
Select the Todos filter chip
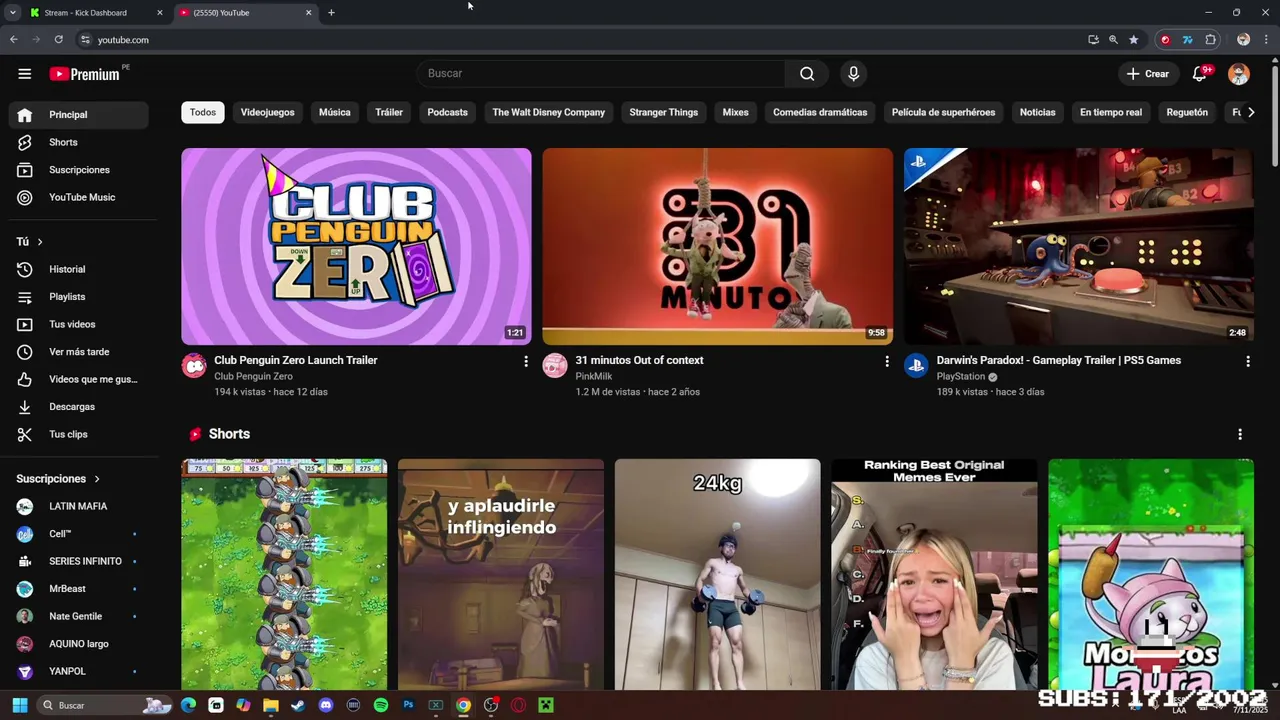pos(203,112)
